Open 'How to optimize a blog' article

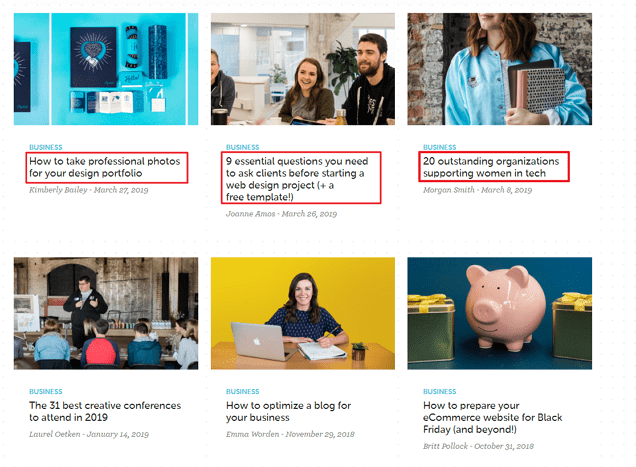(288, 411)
